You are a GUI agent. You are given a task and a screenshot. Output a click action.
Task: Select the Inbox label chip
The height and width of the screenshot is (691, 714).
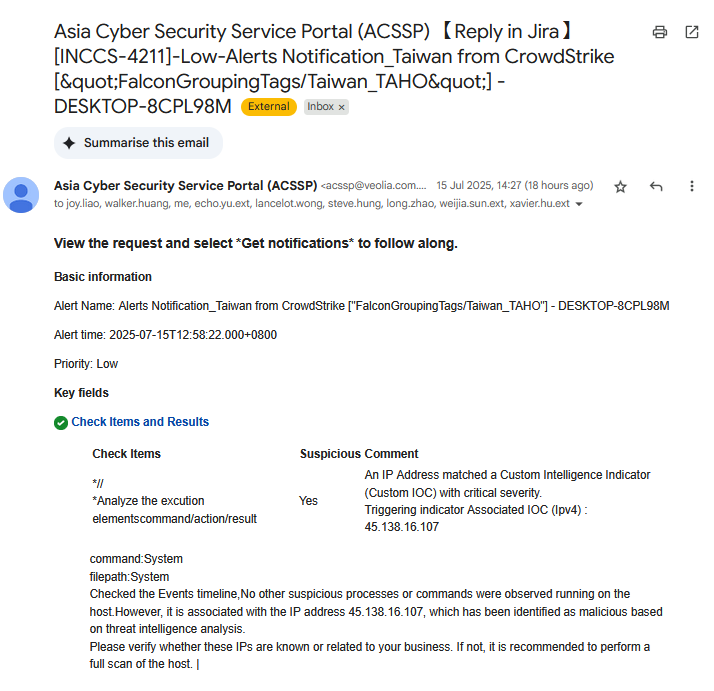320,107
